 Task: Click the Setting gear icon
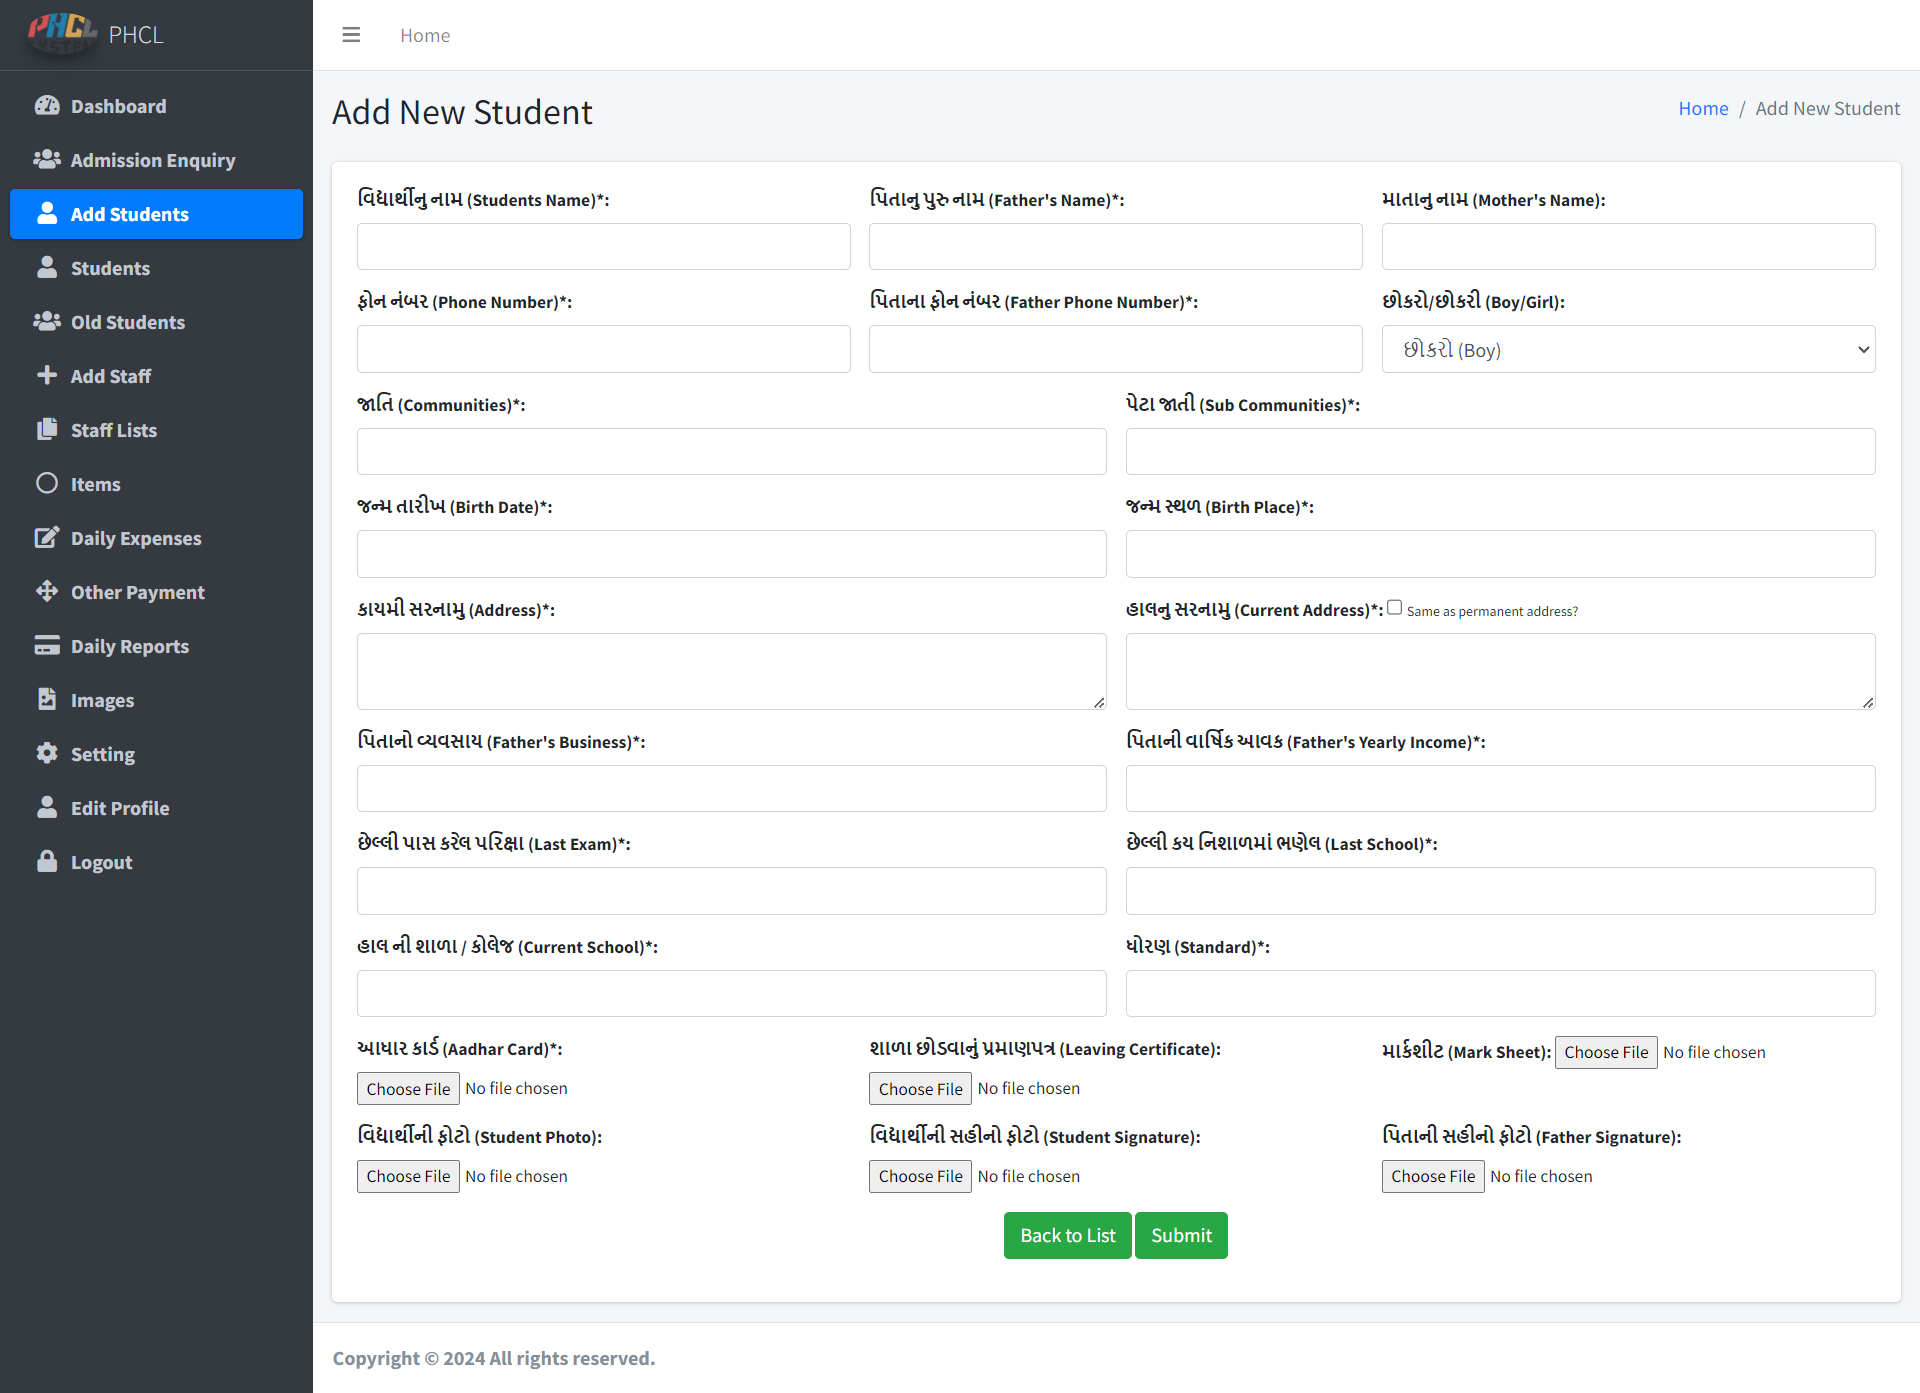pyautogui.click(x=47, y=754)
